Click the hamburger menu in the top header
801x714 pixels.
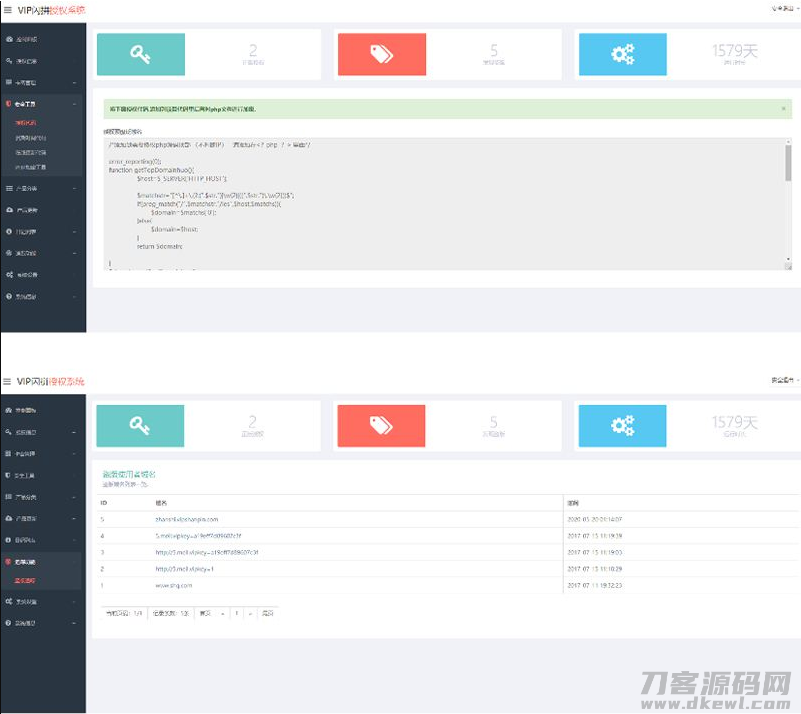8,9
